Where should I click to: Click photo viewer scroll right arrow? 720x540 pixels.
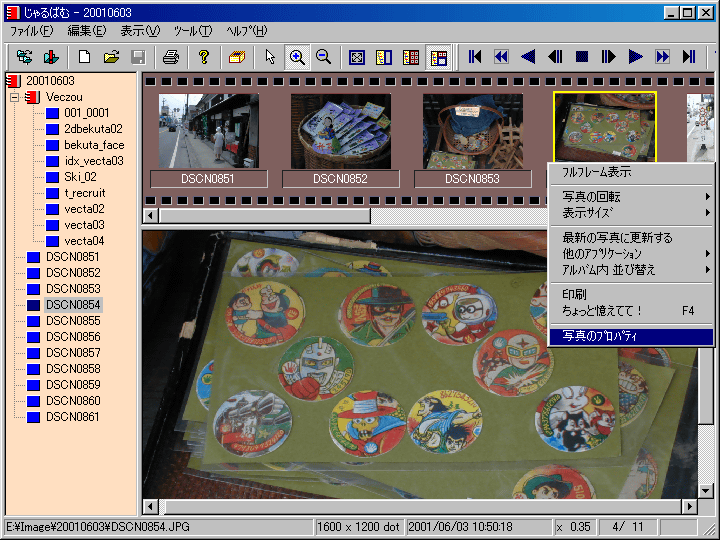pos(689,506)
